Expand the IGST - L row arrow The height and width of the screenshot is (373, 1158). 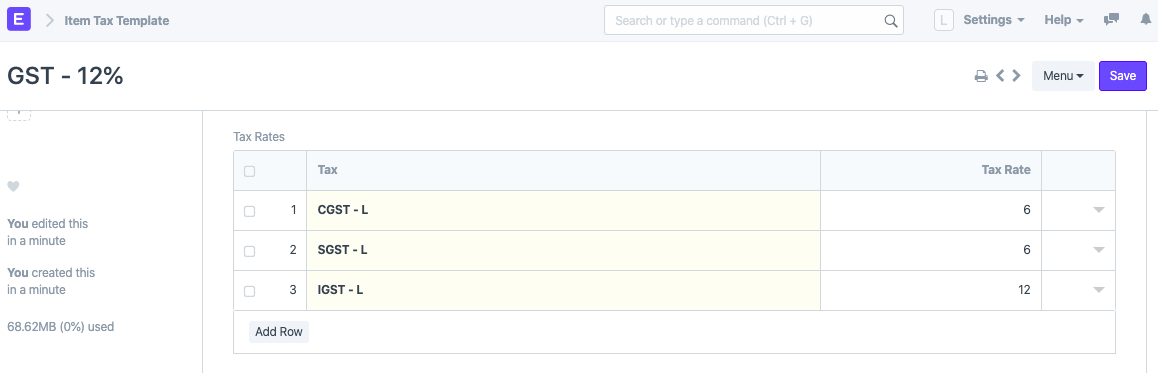[x=1098, y=290]
